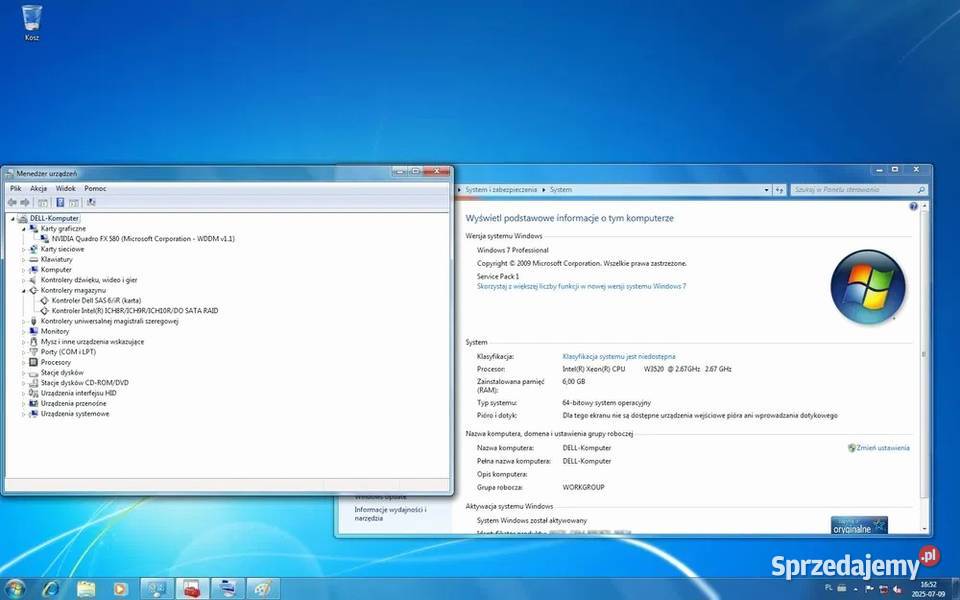
Task: Open Internet Explorer from the taskbar
Action: pos(49,589)
